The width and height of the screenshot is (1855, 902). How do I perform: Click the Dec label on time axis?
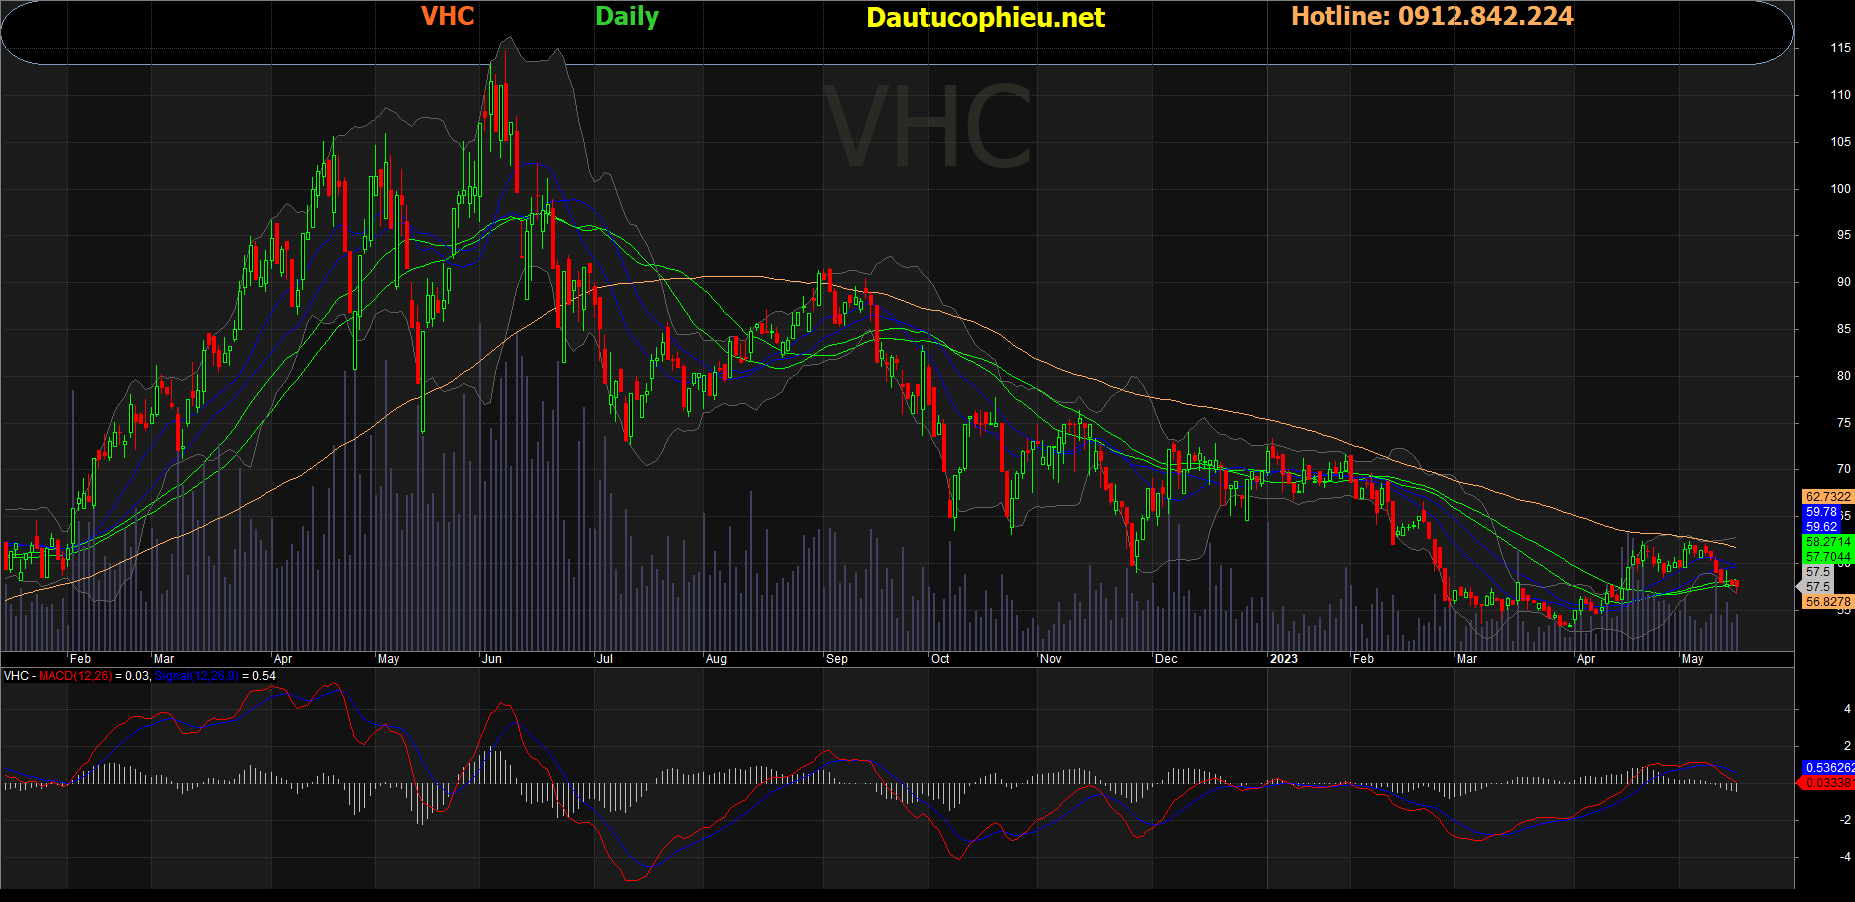pos(1166,659)
